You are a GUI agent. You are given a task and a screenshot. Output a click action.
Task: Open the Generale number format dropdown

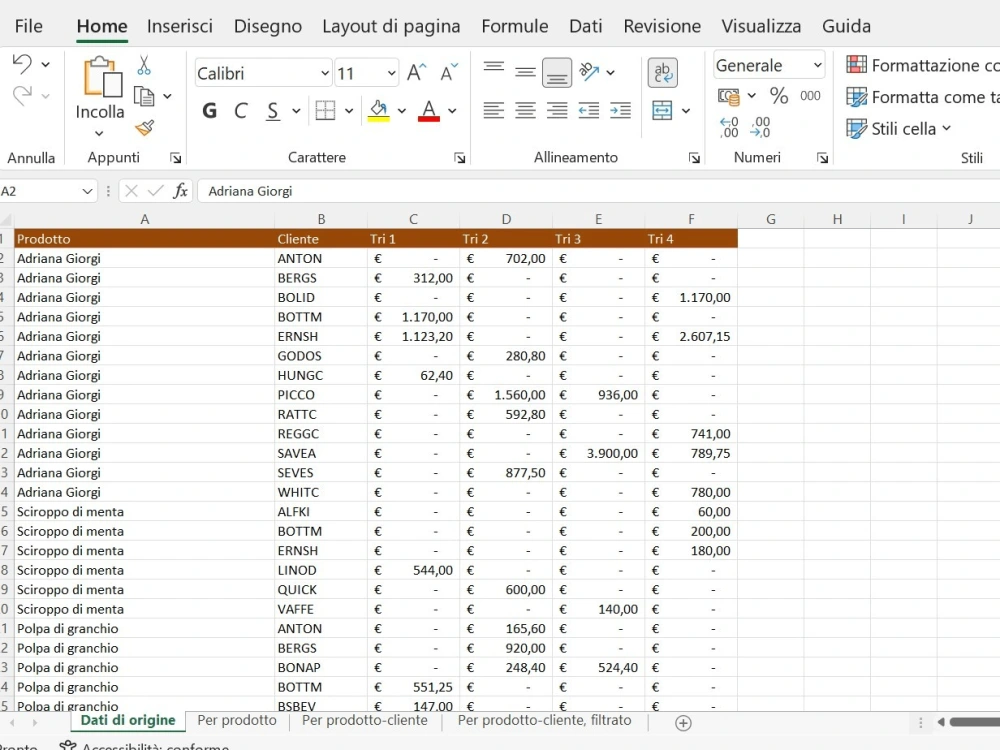pos(817,65)
